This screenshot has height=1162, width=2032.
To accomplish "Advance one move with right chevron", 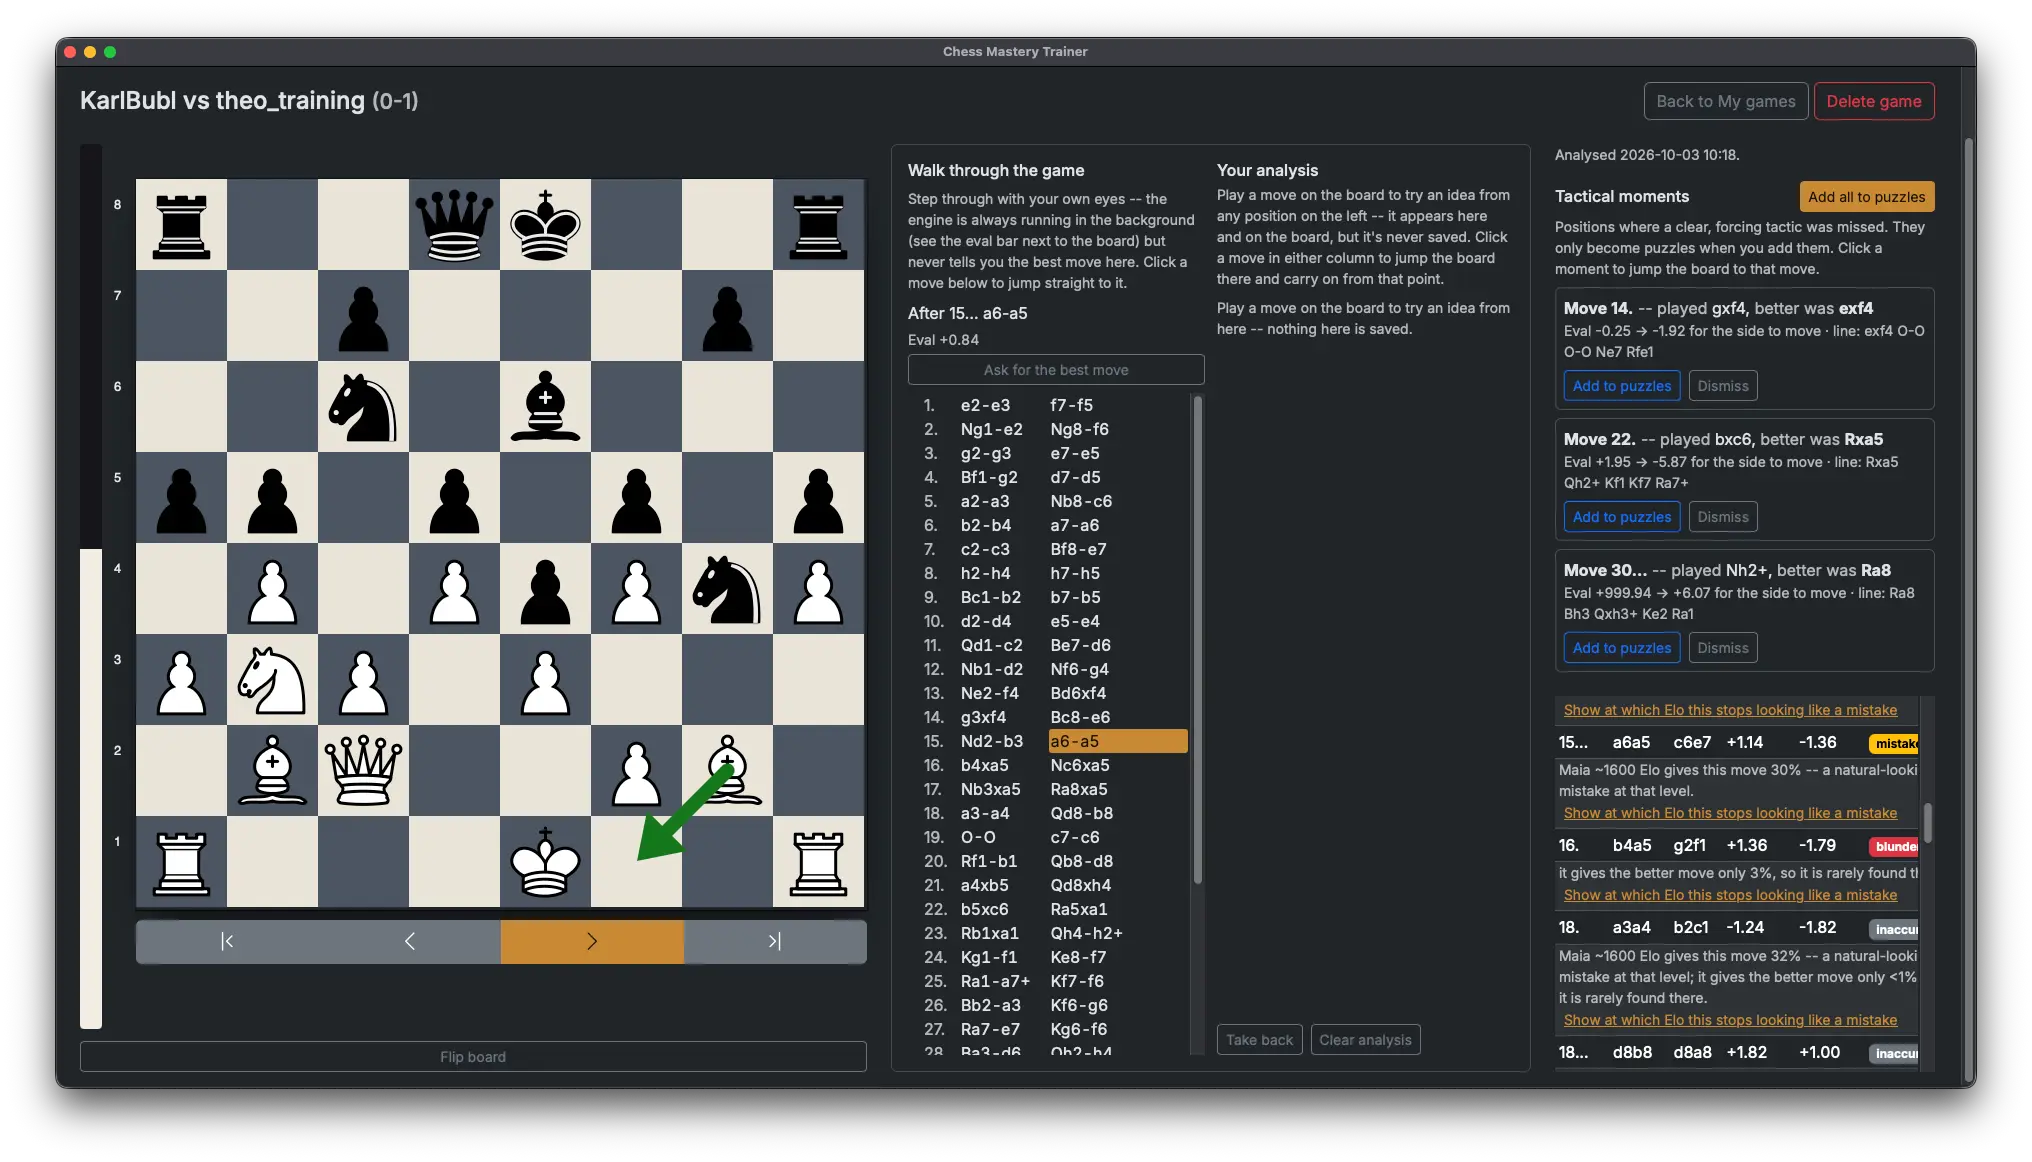I will tap(592, 941).
